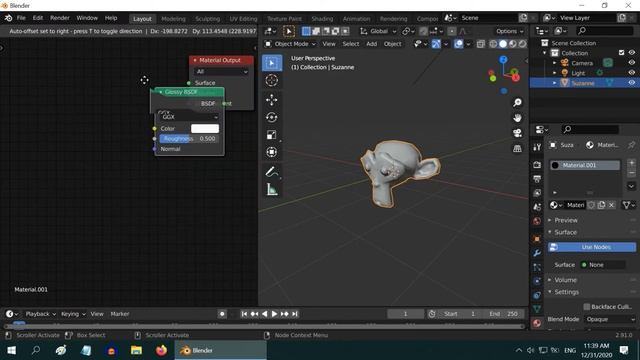Screen dimensions: 640x360
Task: Toggle Camera visibility eye in outliner
Action: click(631, 63)
